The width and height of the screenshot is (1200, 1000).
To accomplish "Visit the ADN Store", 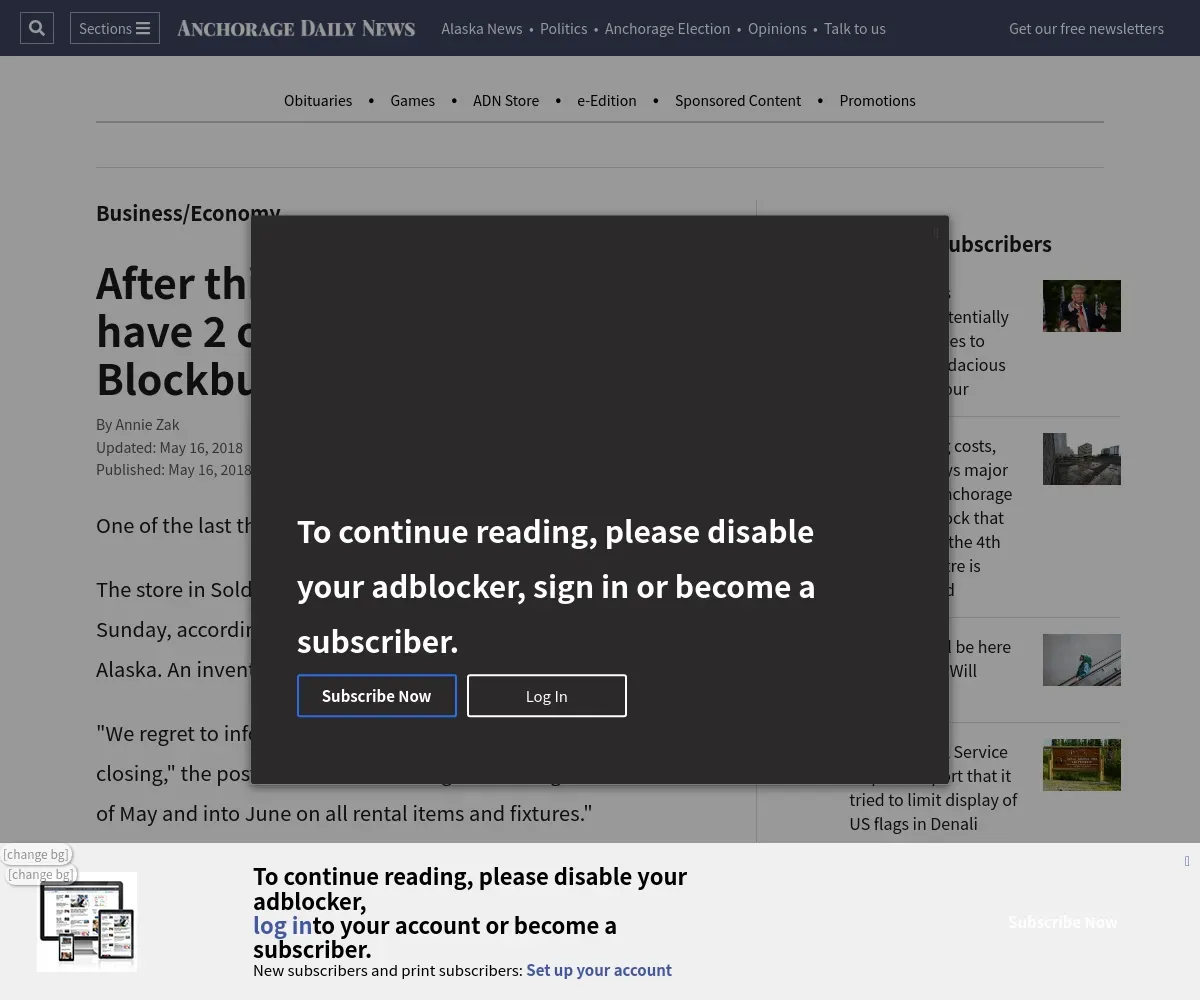I will (506, 100).
